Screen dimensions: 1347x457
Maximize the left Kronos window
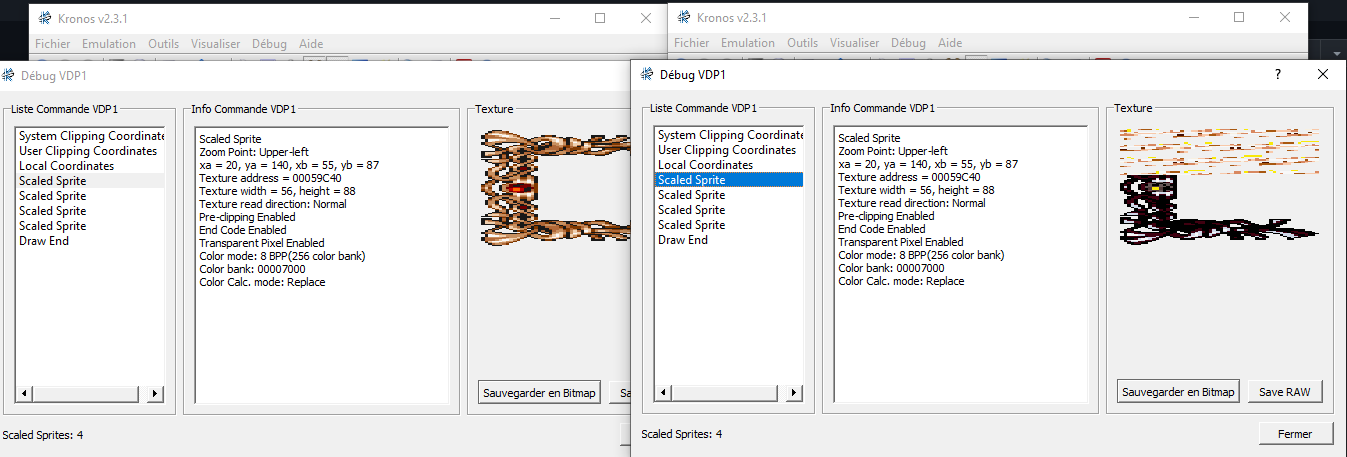click(x=600, y=18)
